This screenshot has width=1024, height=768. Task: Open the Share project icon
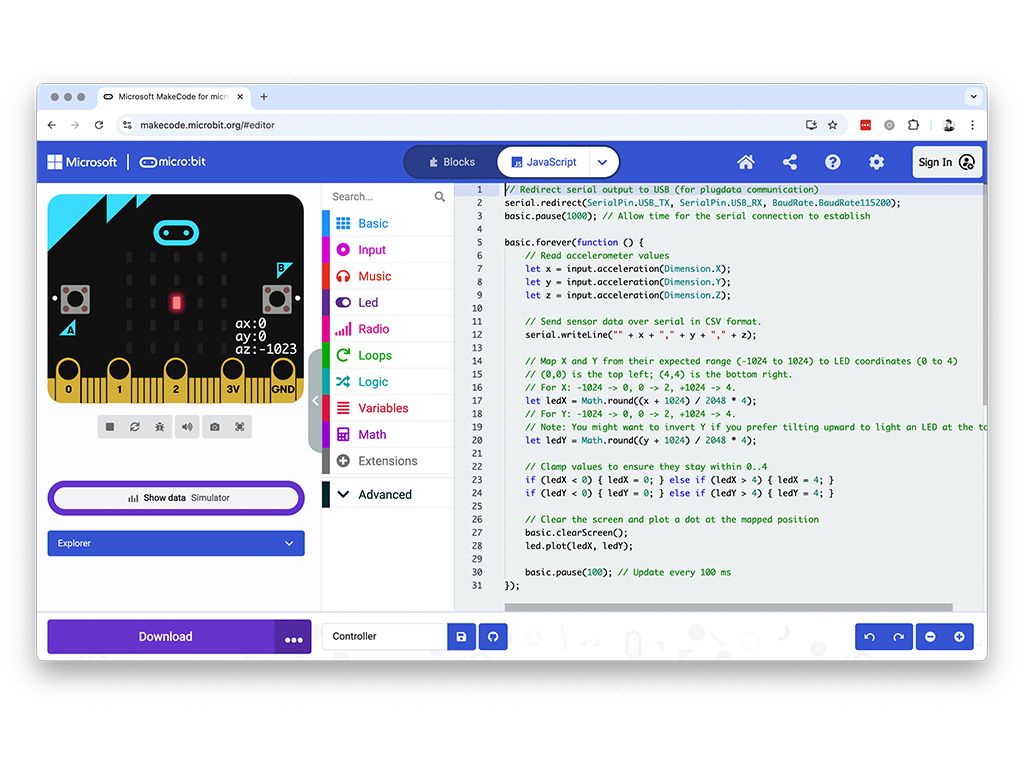click(x=789, y=162)
